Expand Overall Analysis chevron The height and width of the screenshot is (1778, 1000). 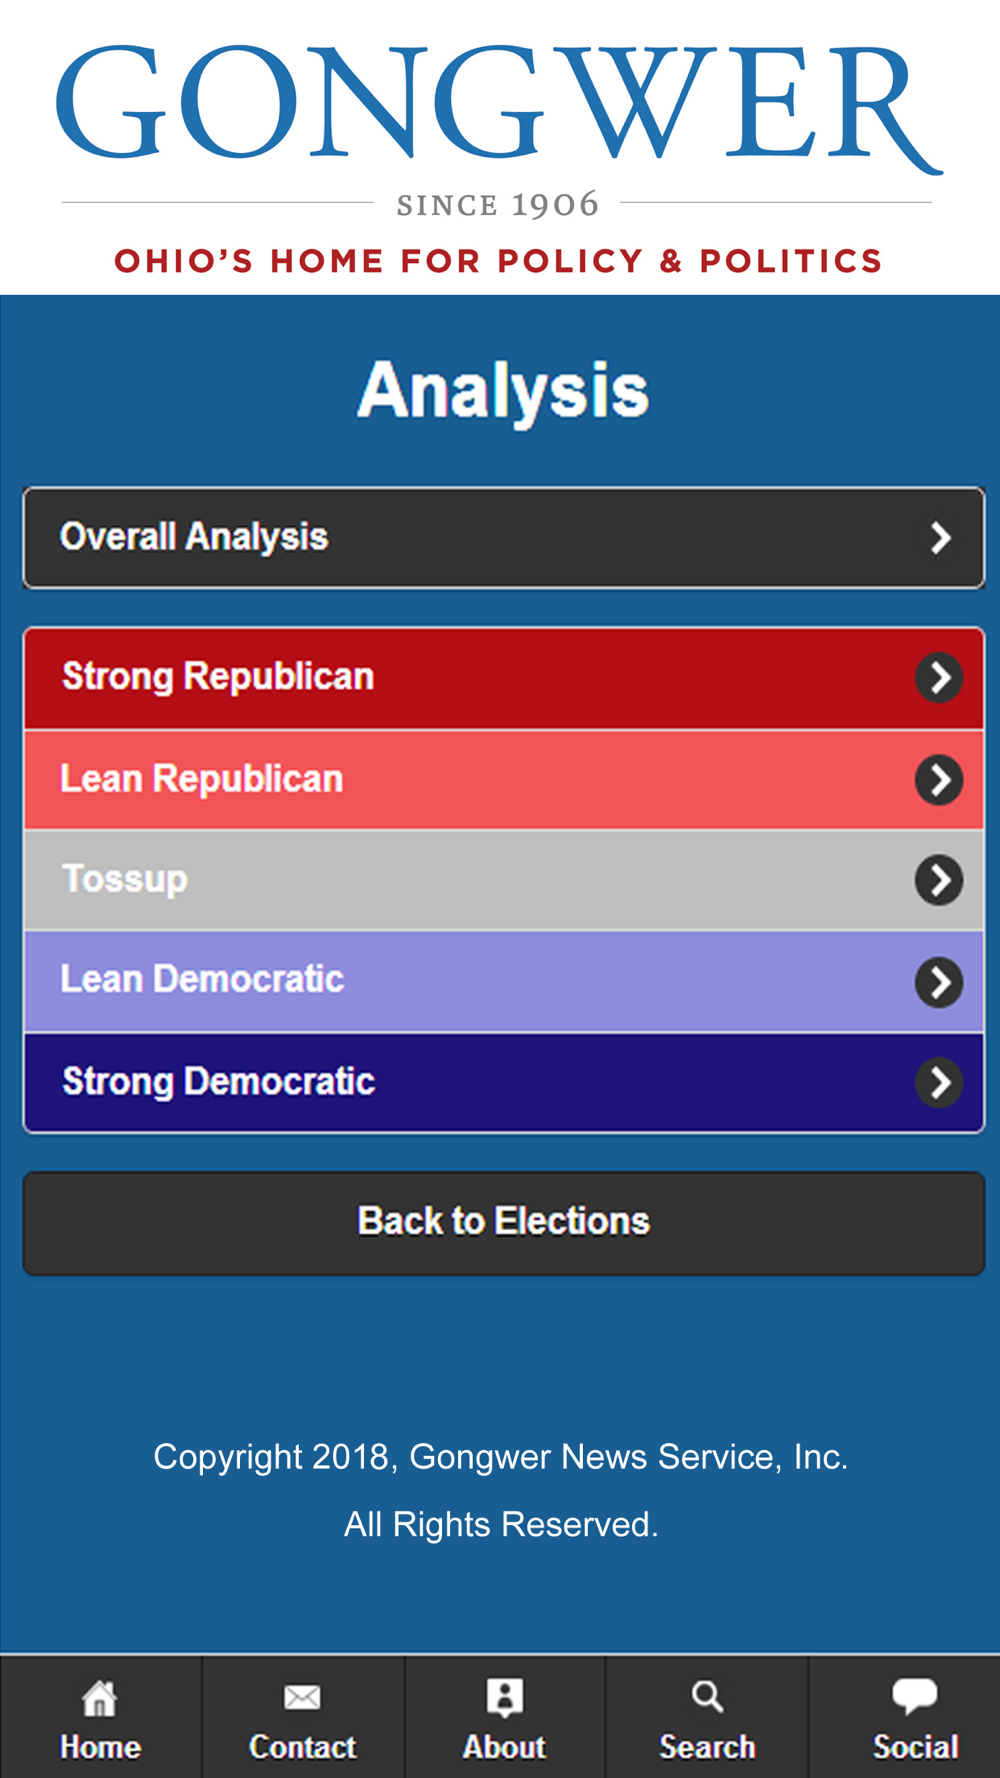click(x=940, y=537)
